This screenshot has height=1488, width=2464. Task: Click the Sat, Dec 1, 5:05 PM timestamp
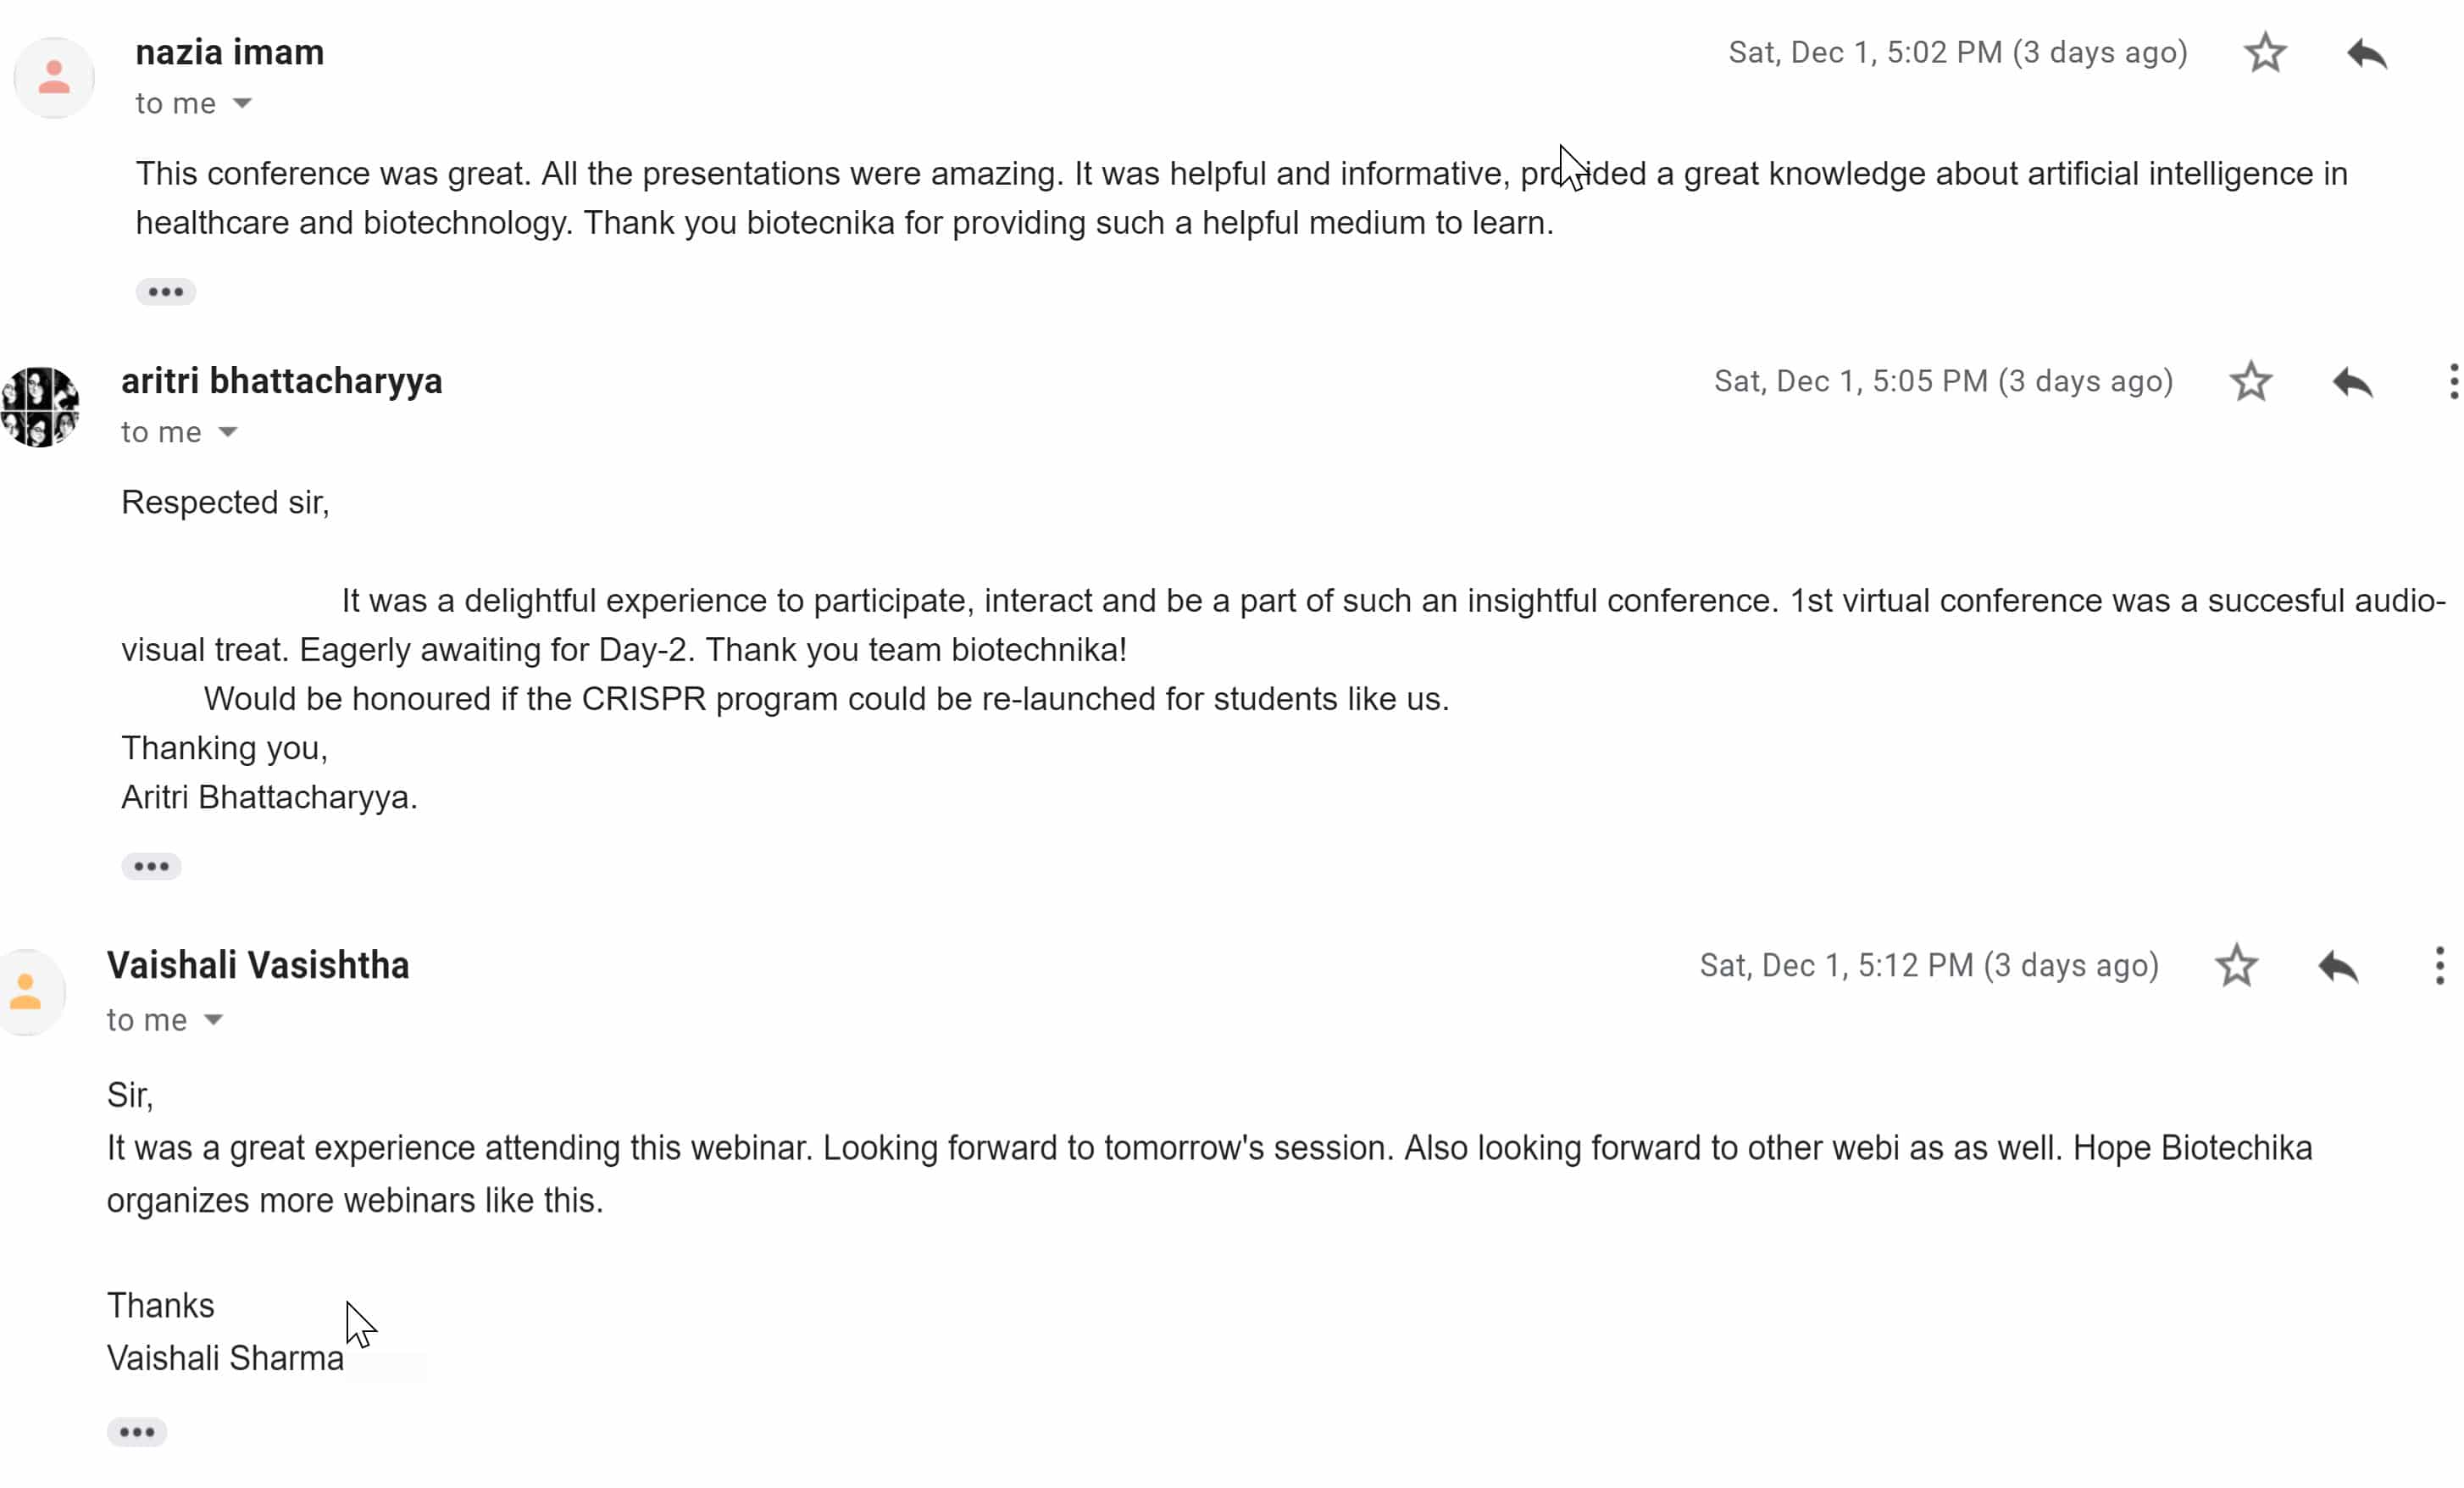click(1944, 381)
